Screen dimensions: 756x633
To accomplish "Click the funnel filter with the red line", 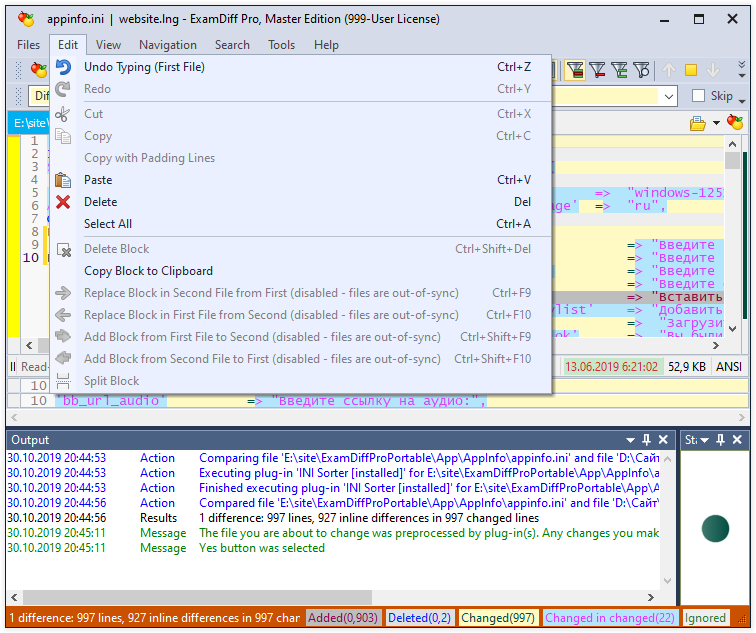I will tap(597, 70).
